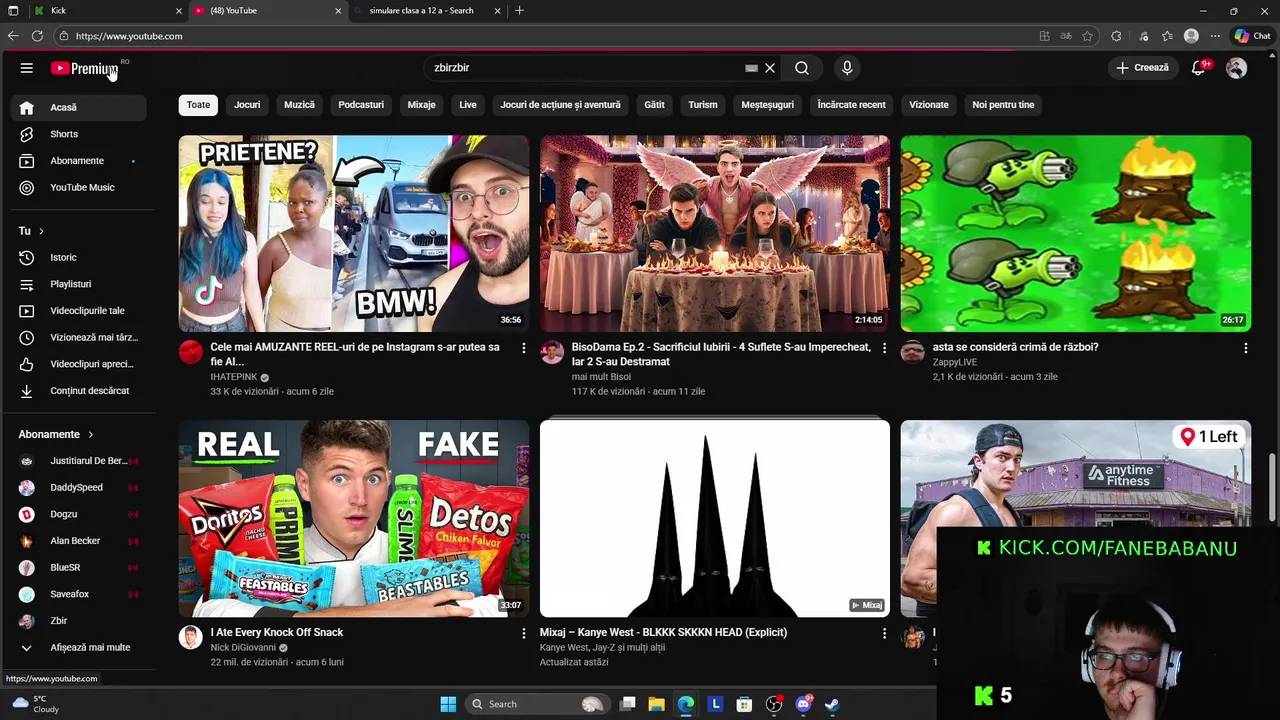Click the address bar URL
Image resolution: width=1280 pixels, height=720 pixels.
pyautogui.click(x=129, y=36)
